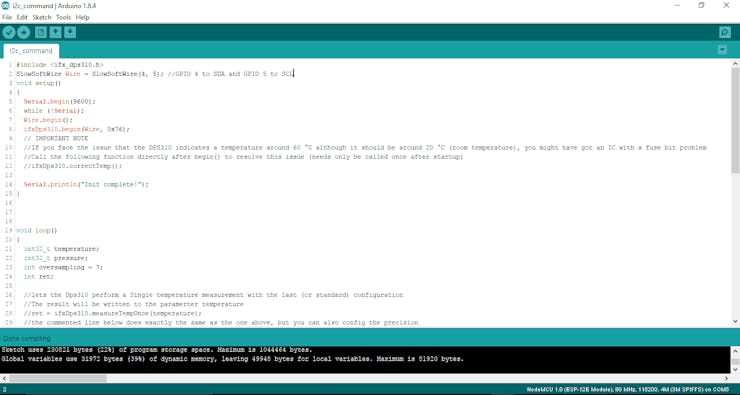Click the '//Call the following function' comment line
The width and height of the screenshot is (740, 395).
tap(244, 157)
